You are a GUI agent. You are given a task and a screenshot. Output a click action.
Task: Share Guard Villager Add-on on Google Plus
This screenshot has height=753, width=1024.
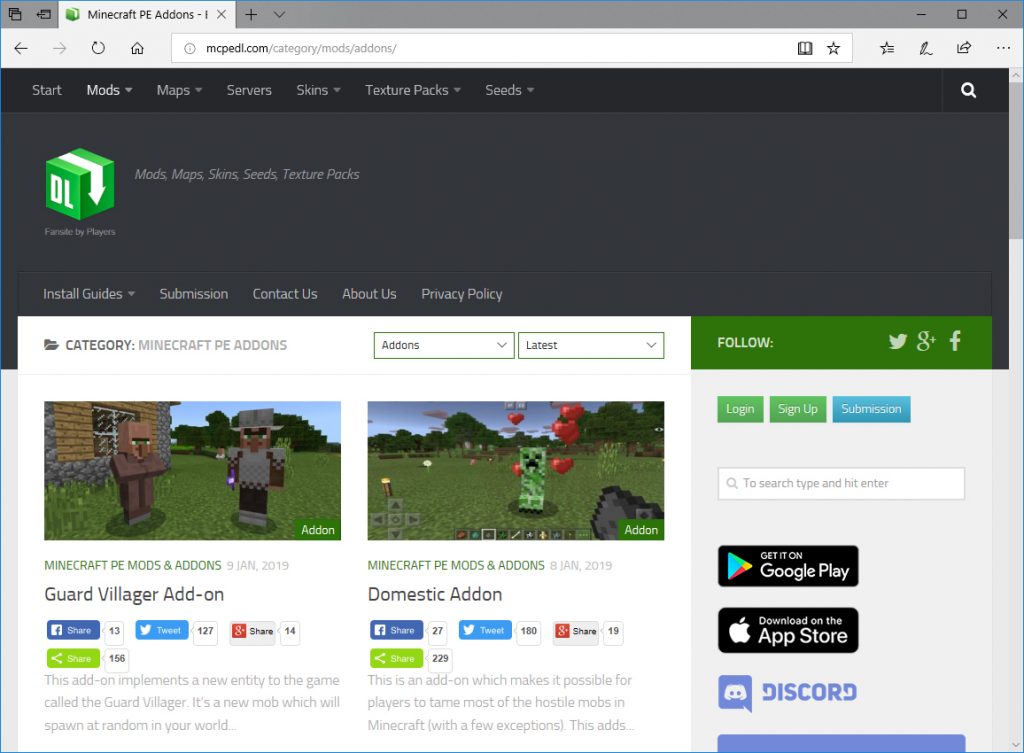253,631
